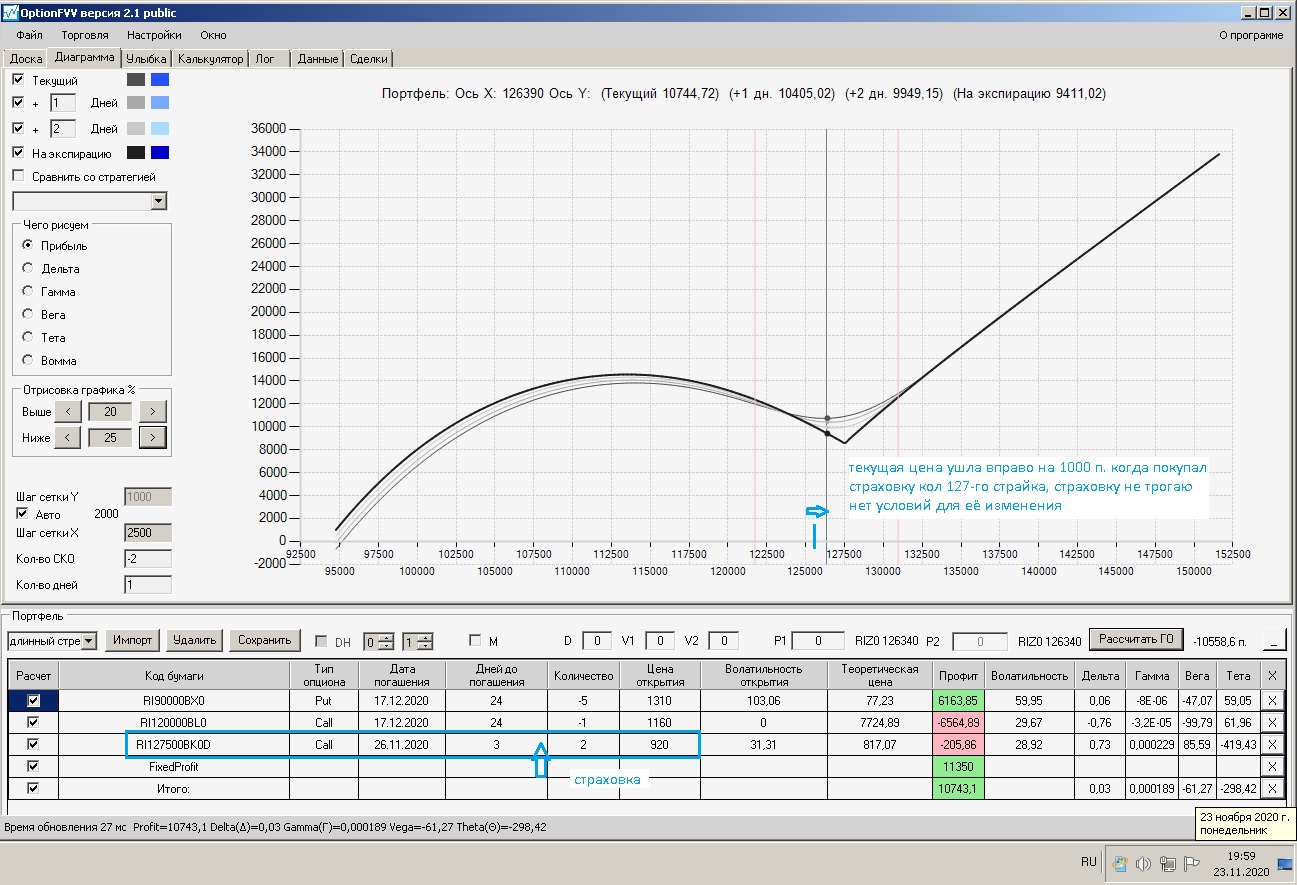Select the 'Дельта' radio button
The width and height of the screenshot is (1297, 885).
click(28, 269)
